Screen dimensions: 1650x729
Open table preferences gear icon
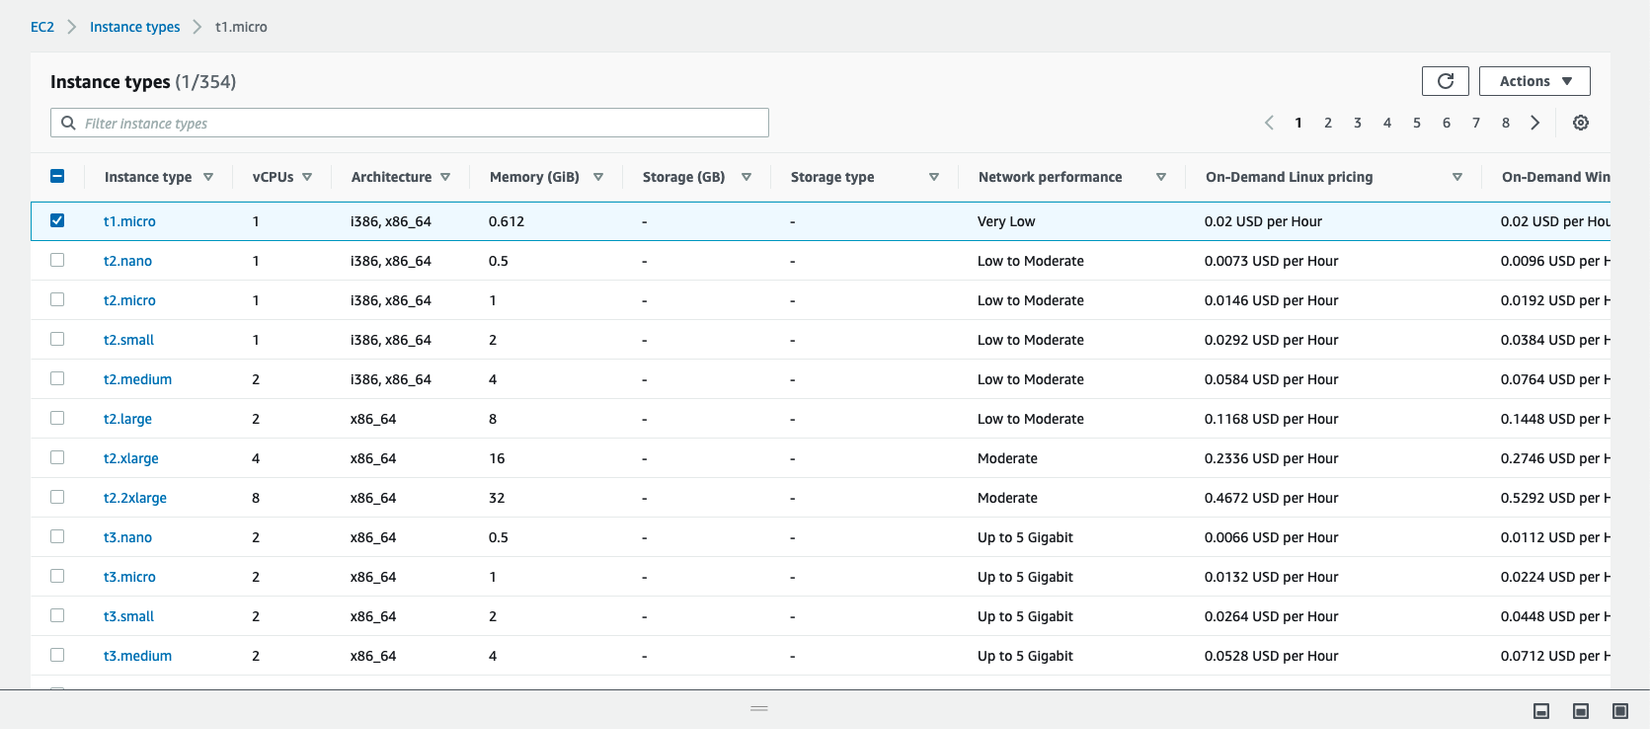click(1580, 123)
